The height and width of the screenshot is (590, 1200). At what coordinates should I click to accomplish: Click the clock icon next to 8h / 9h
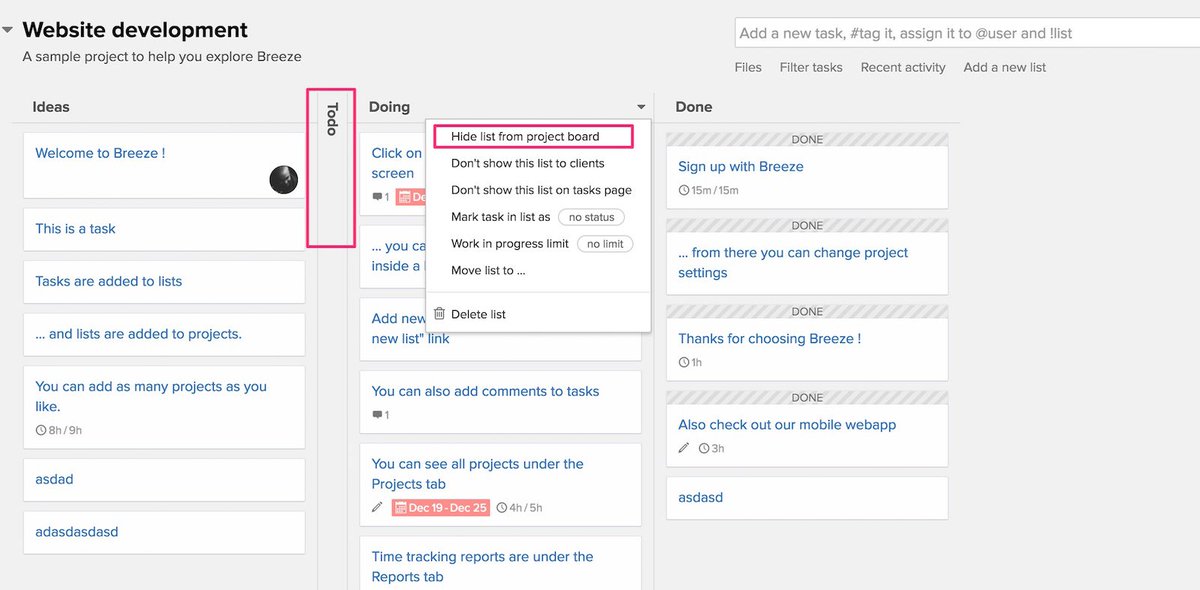point(40,431)
